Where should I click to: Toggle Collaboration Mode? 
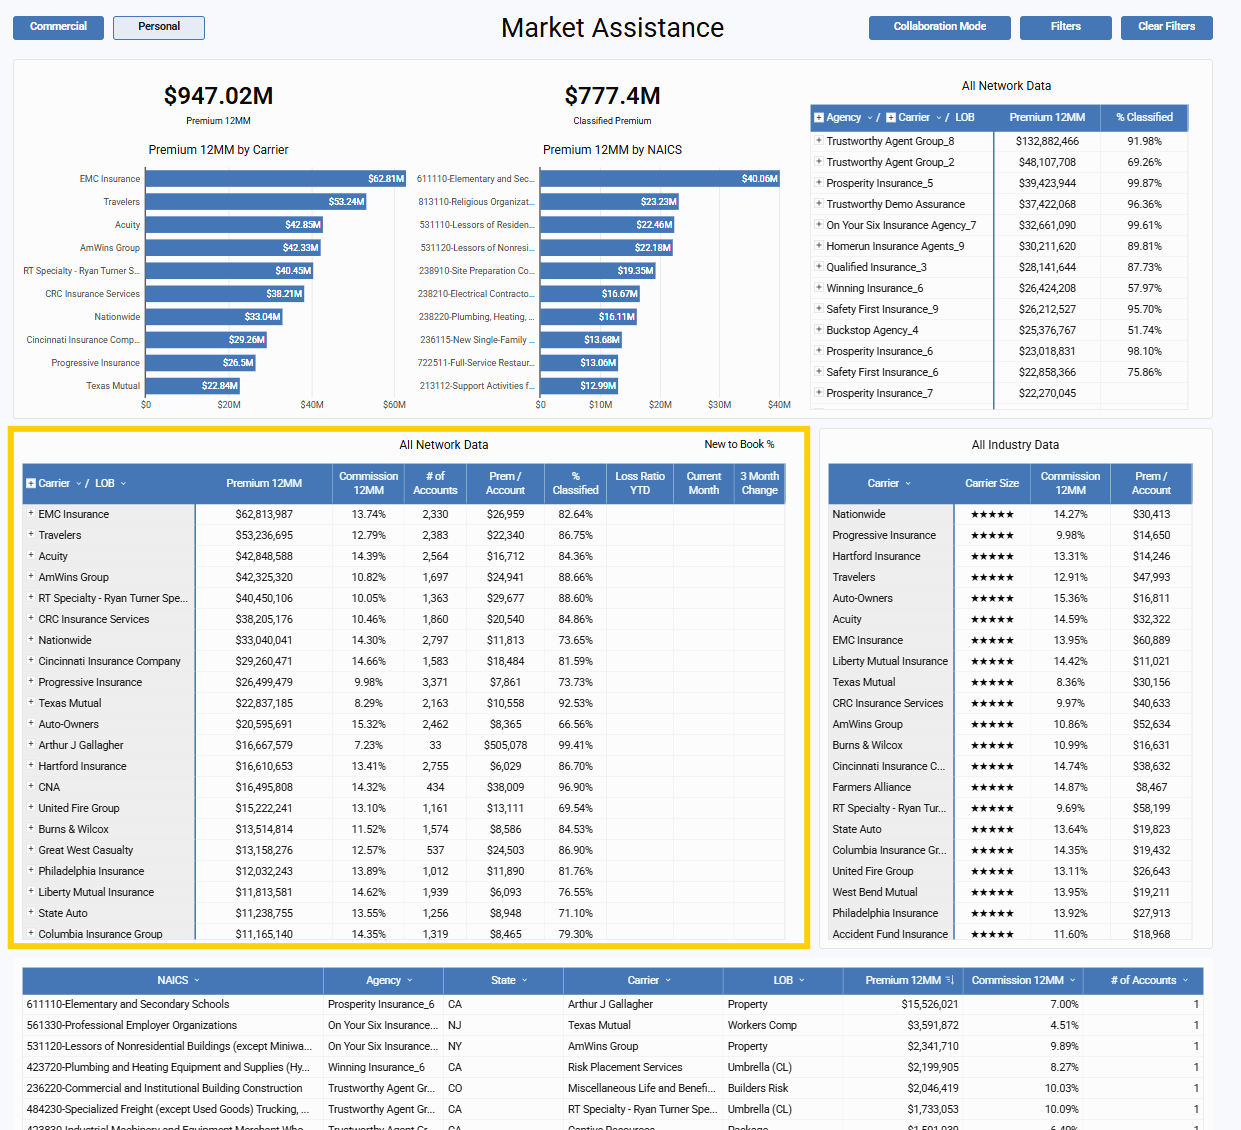[939, 27]
